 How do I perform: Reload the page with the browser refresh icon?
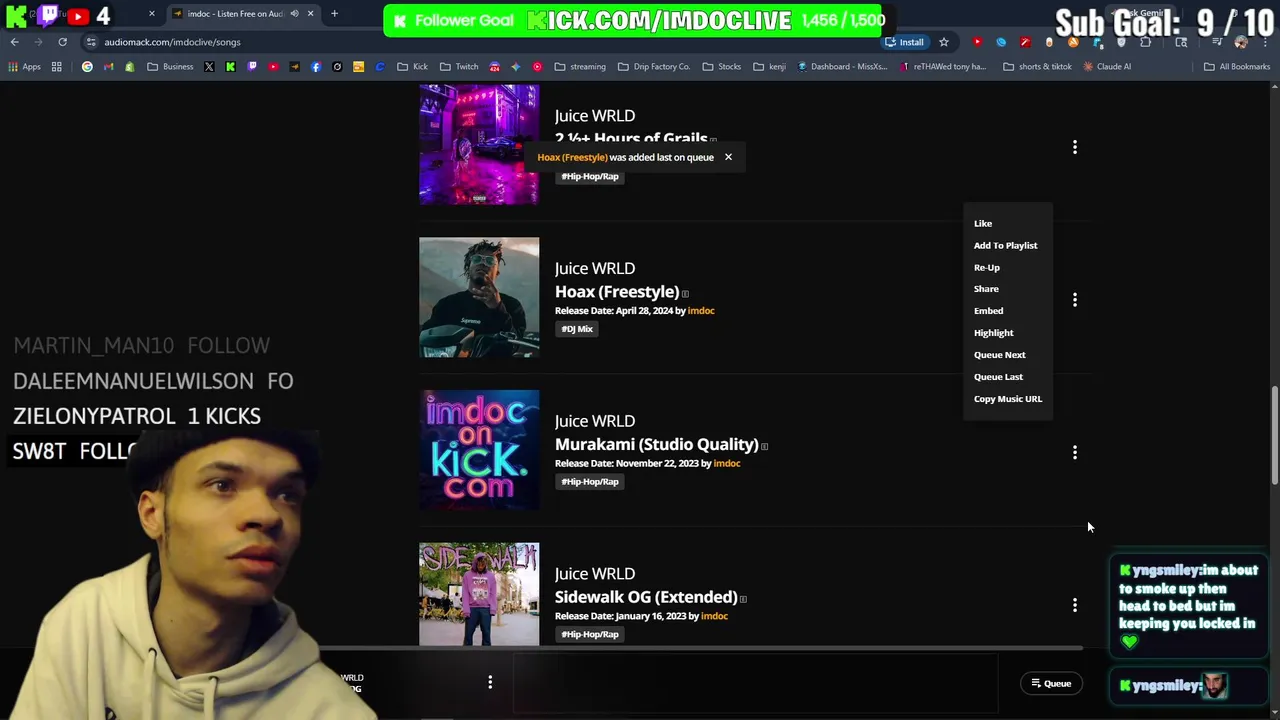click(x=62, y=42)
